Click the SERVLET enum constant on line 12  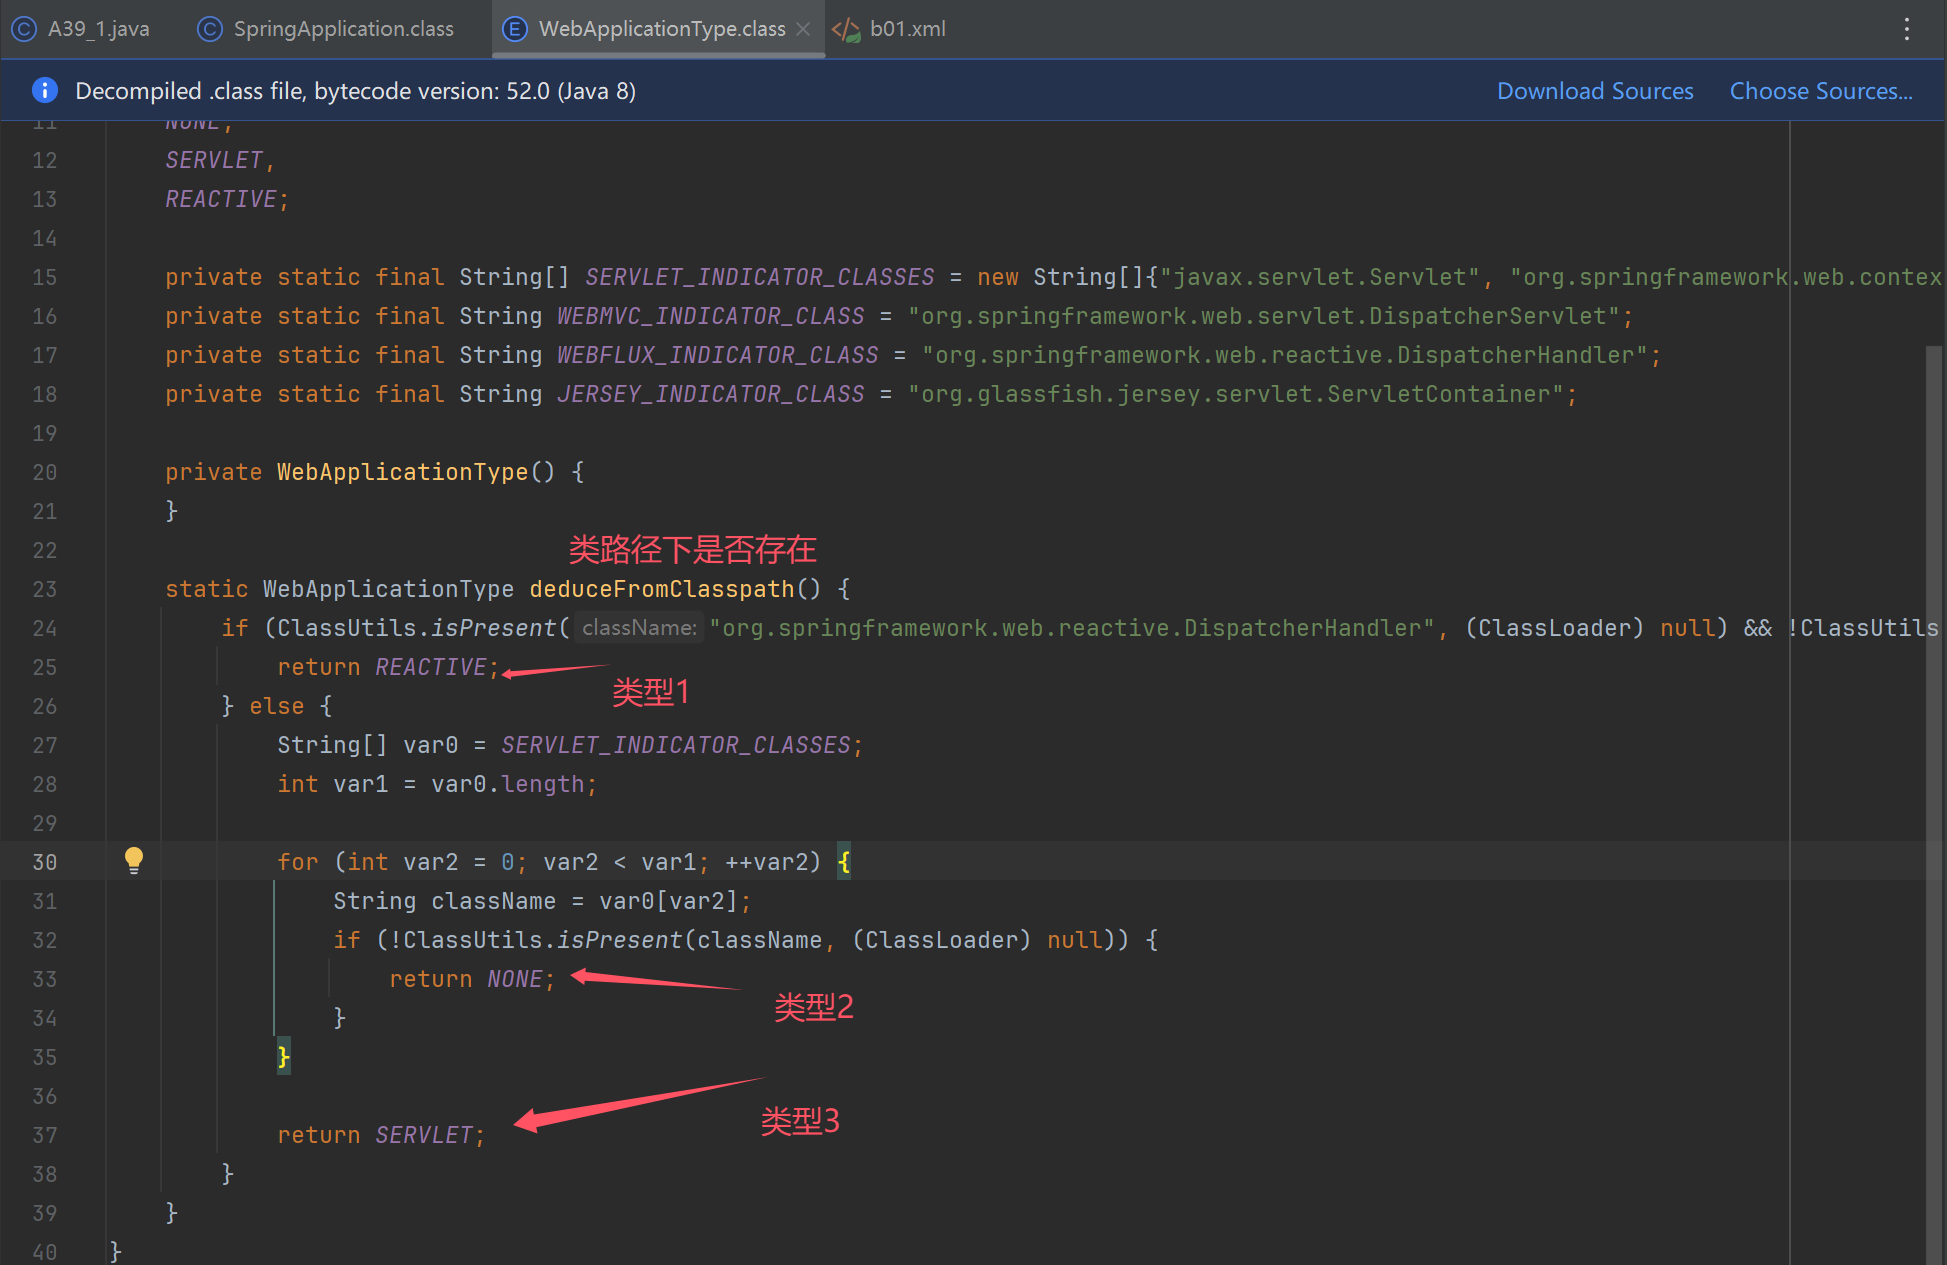213,160
